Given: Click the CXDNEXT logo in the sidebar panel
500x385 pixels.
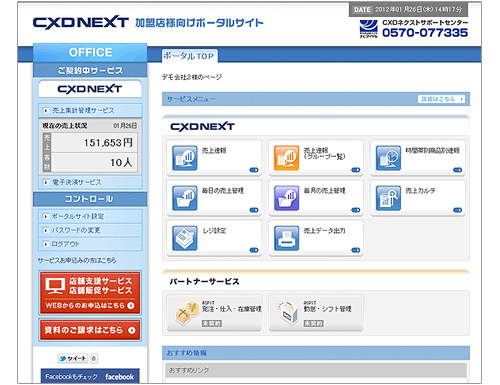Looking at the screenshot, I should [x=90, y=89].
